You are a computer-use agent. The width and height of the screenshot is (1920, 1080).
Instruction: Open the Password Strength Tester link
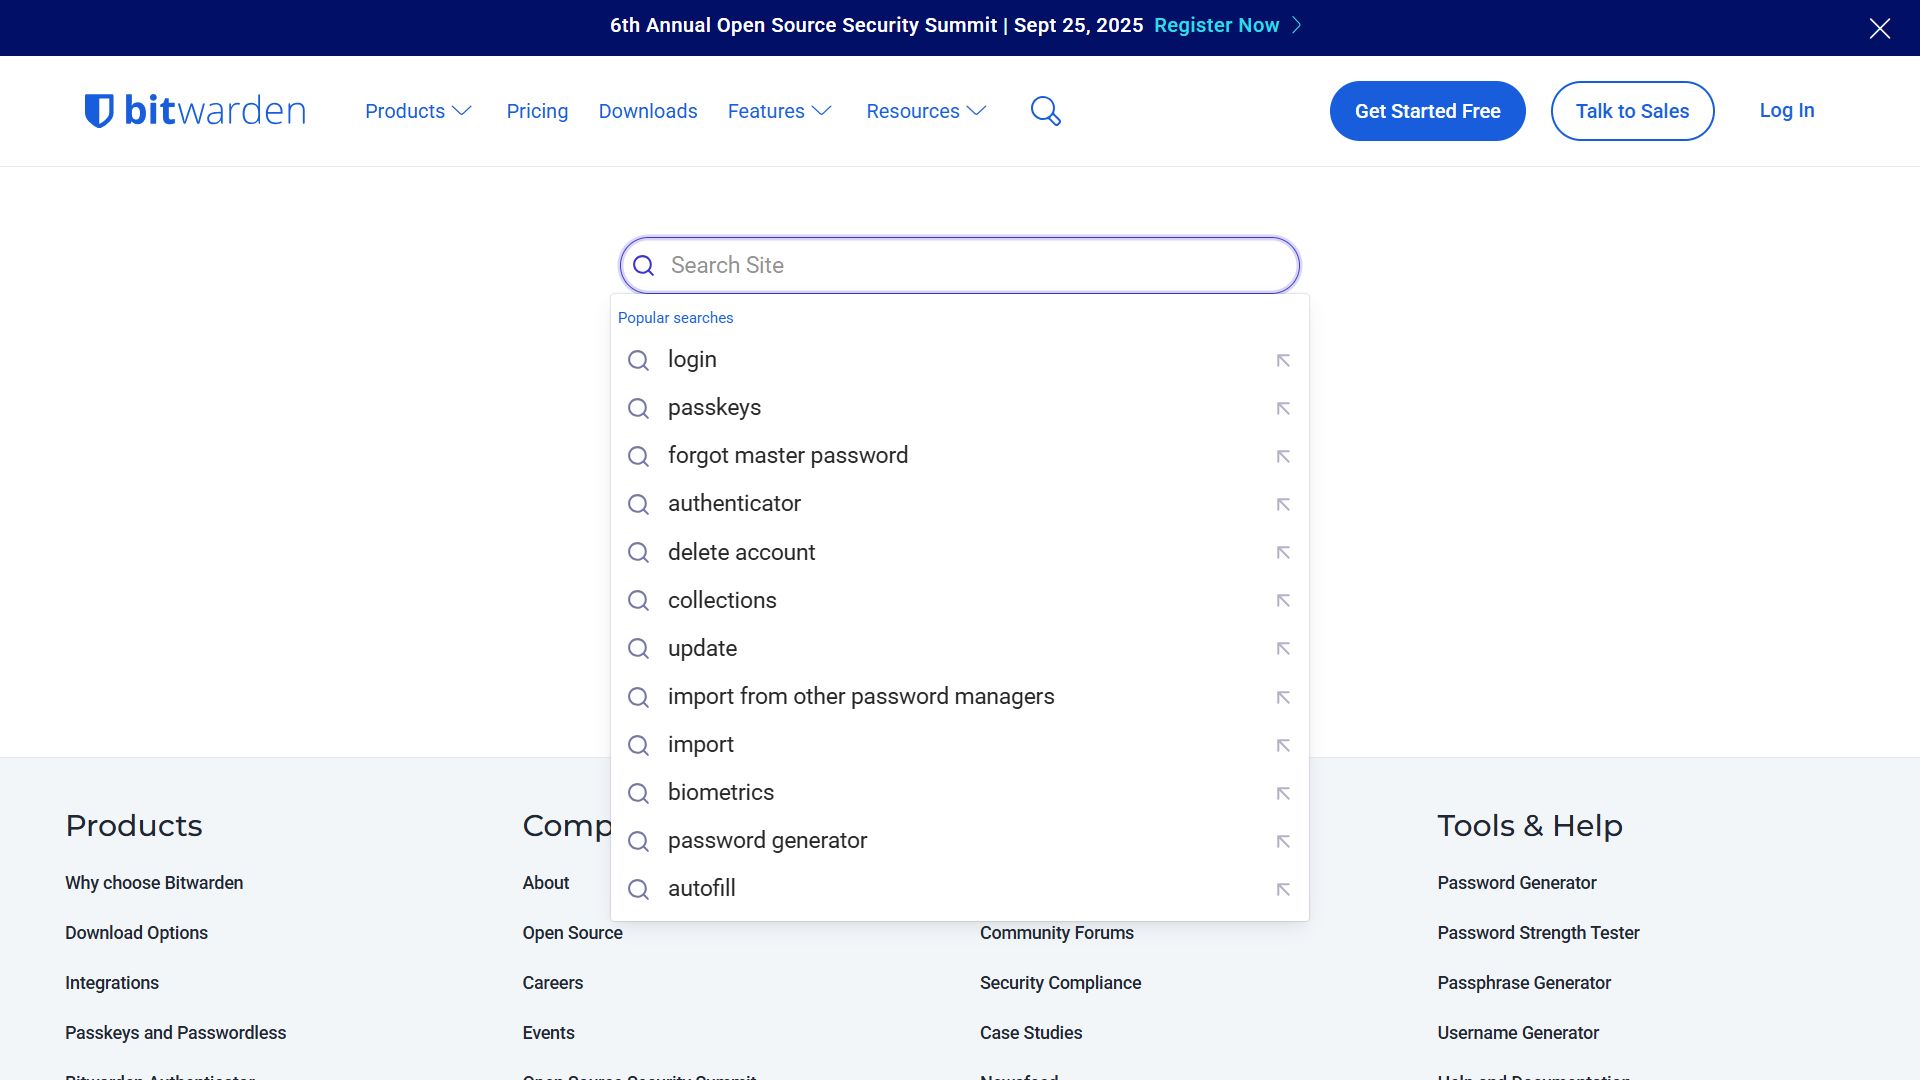(x=1538, y=932)
